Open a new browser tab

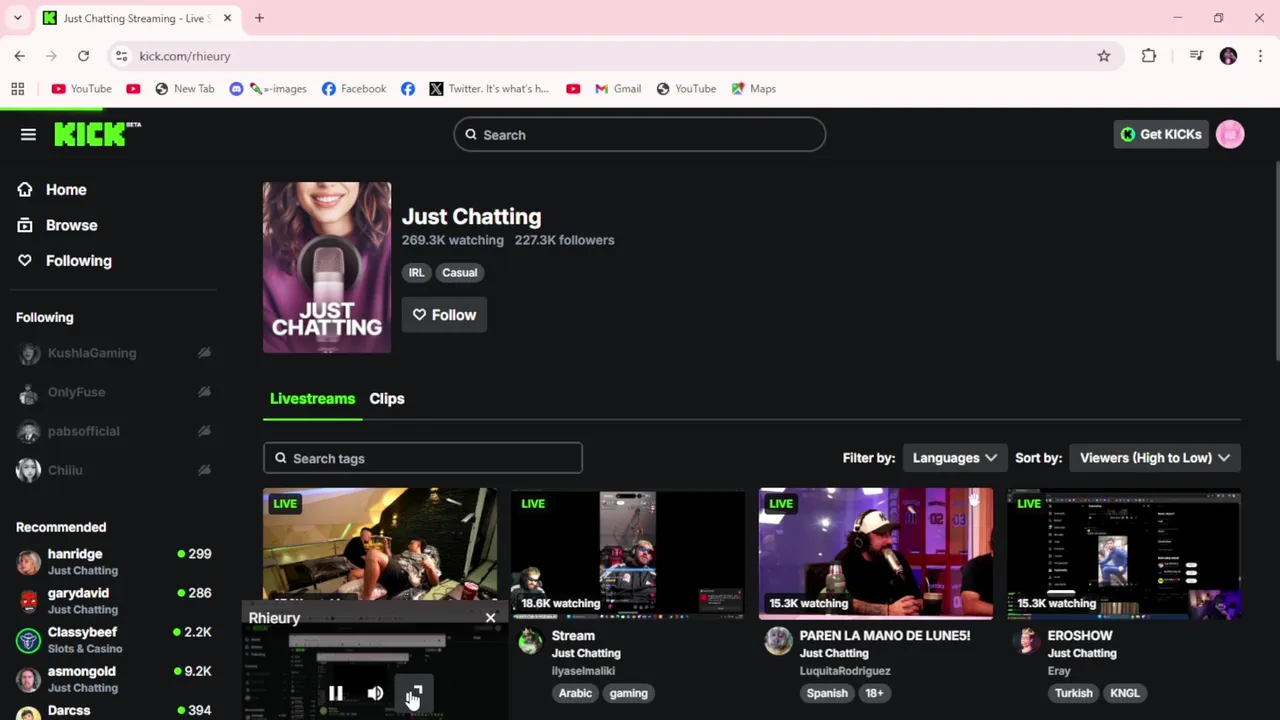(259, 18)
